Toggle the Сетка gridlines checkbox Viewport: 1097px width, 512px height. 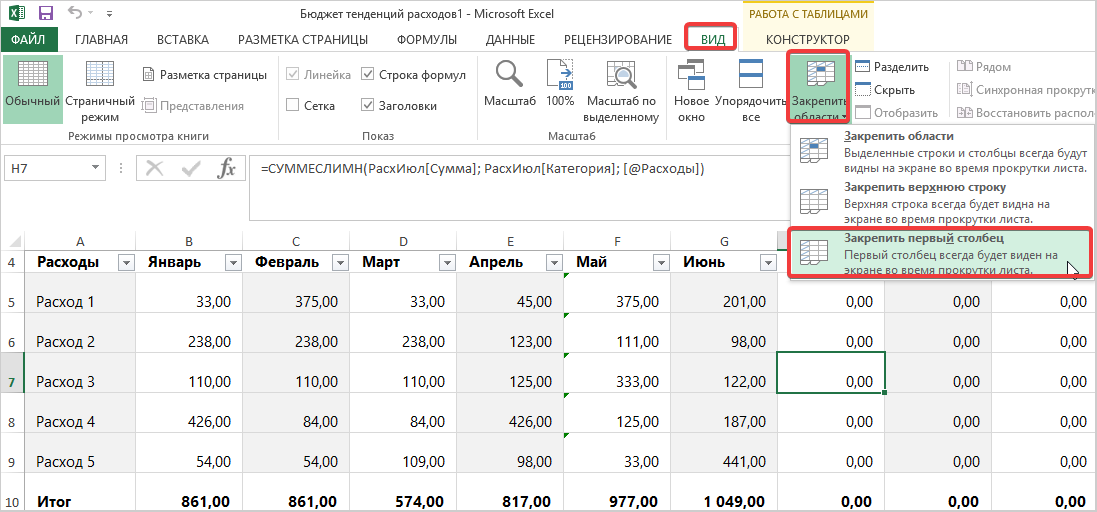click(x=294, y=106)
